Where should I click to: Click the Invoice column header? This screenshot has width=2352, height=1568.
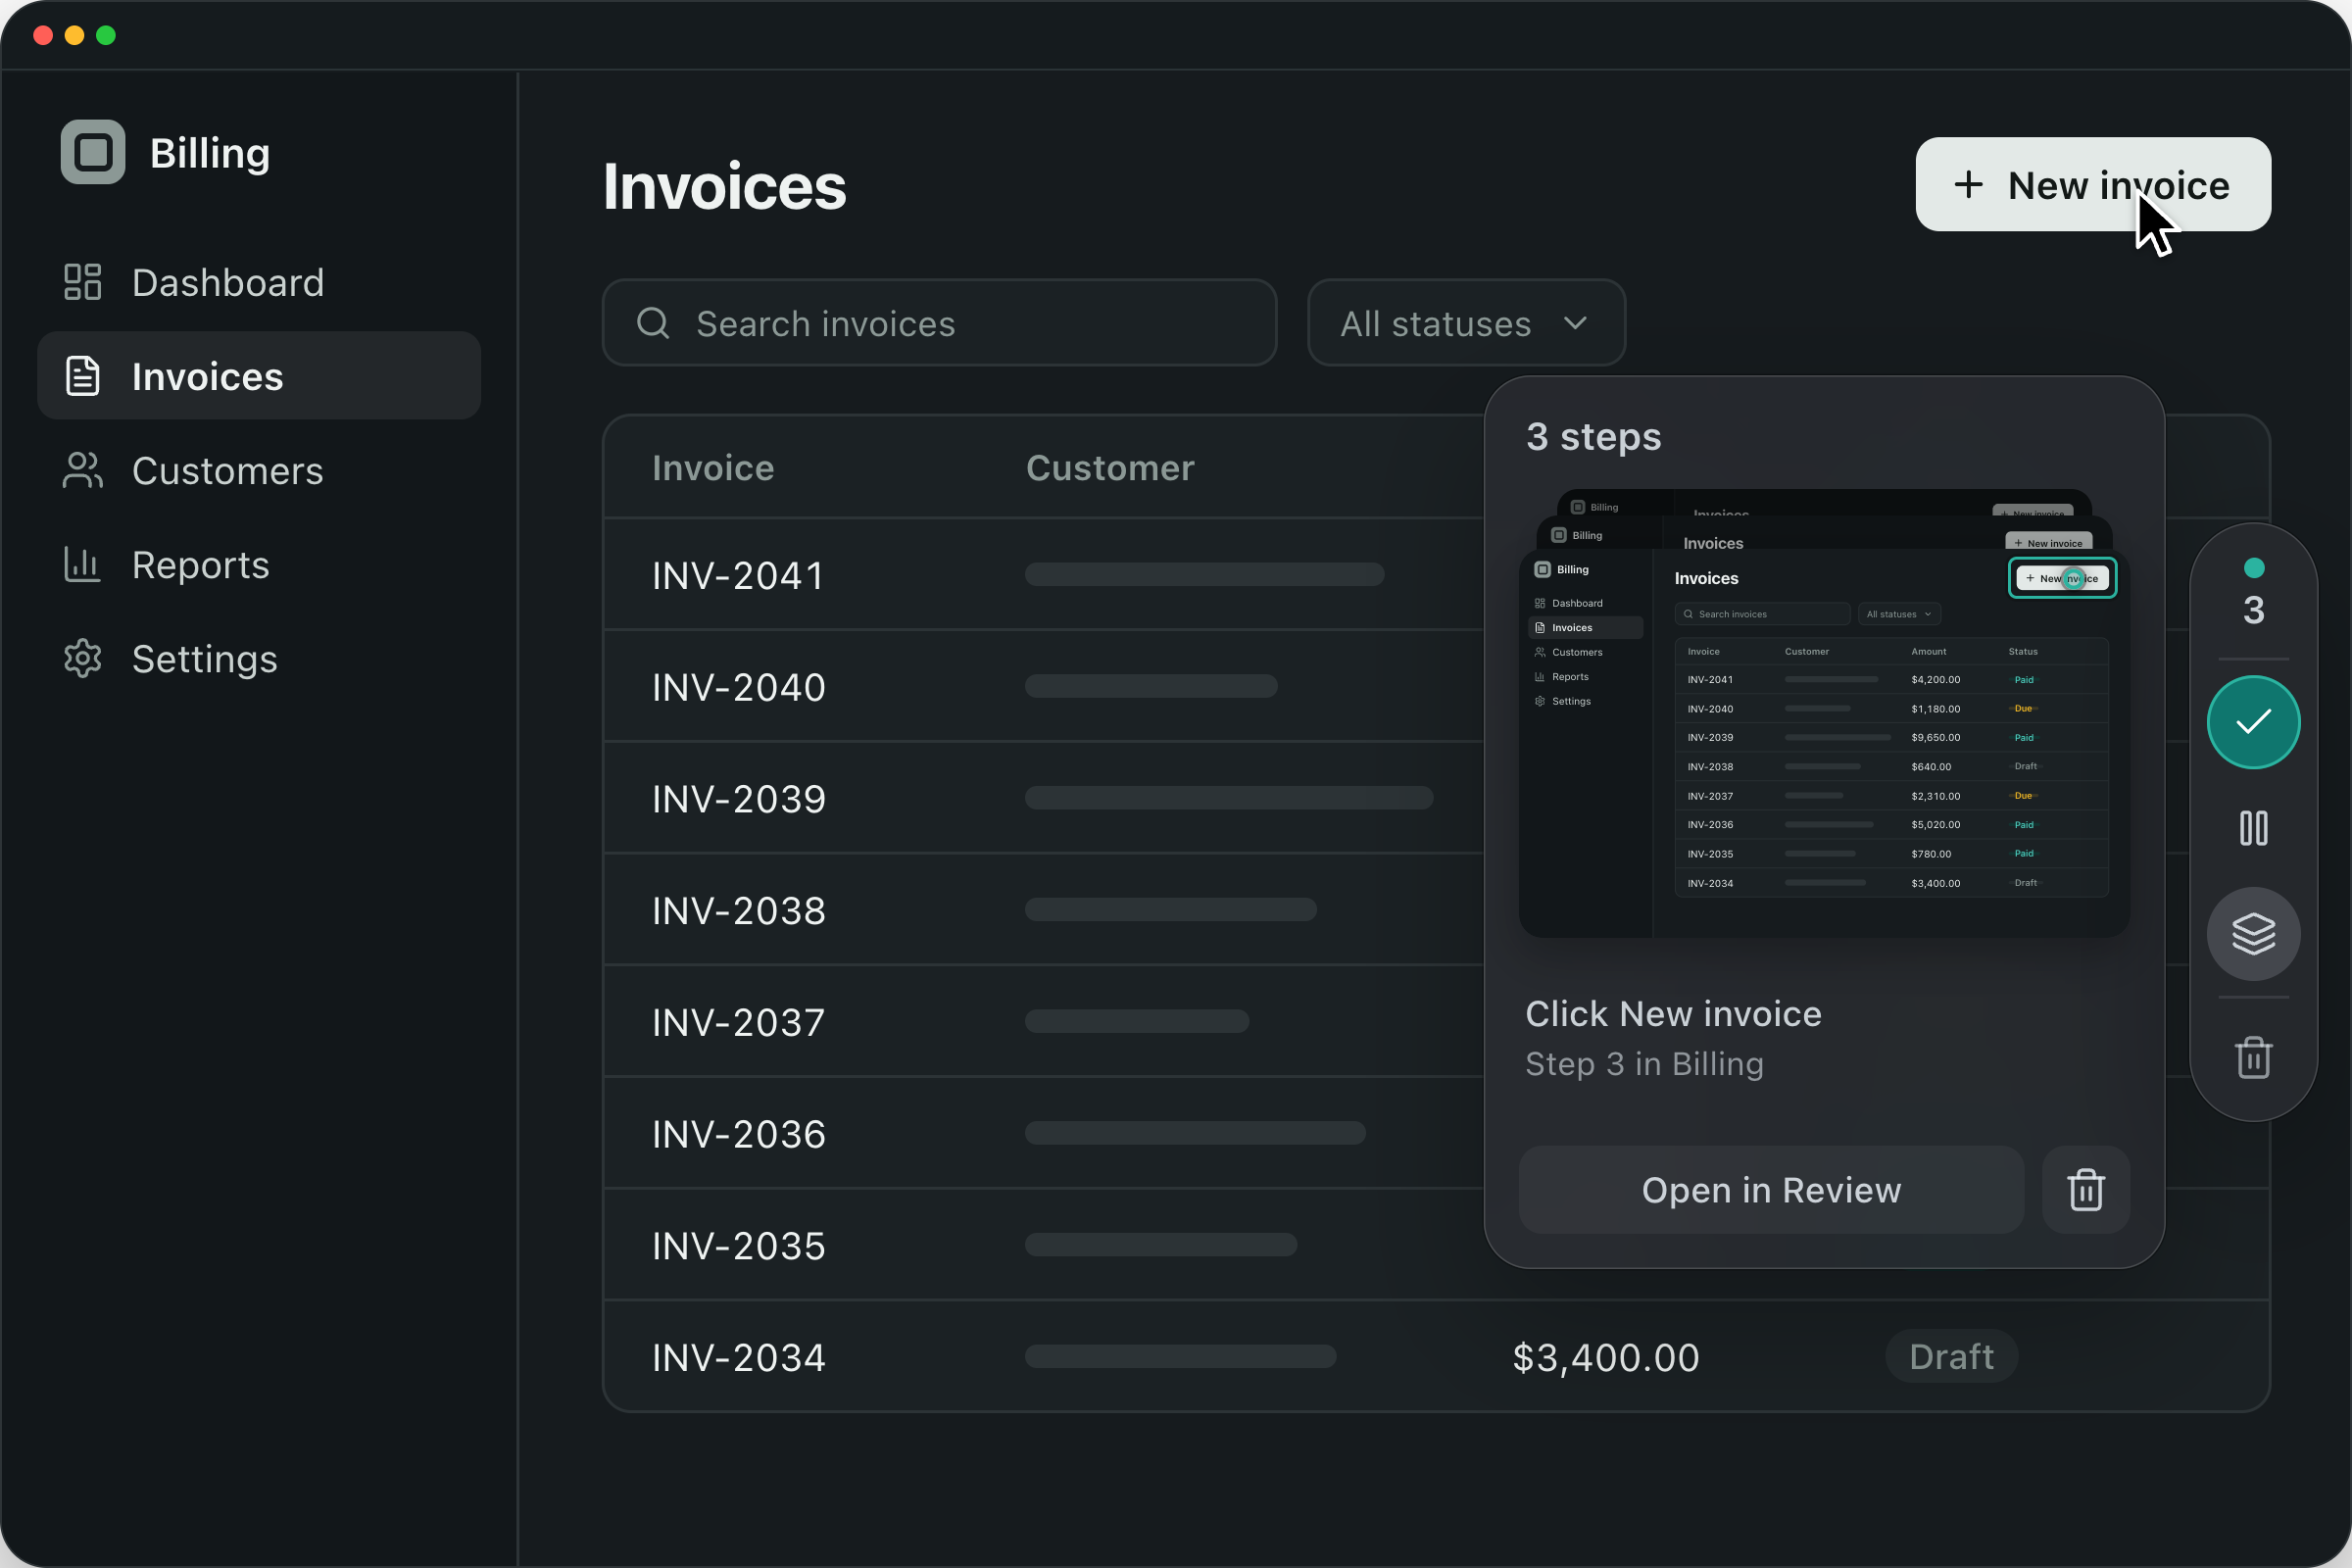pos(713,468)
